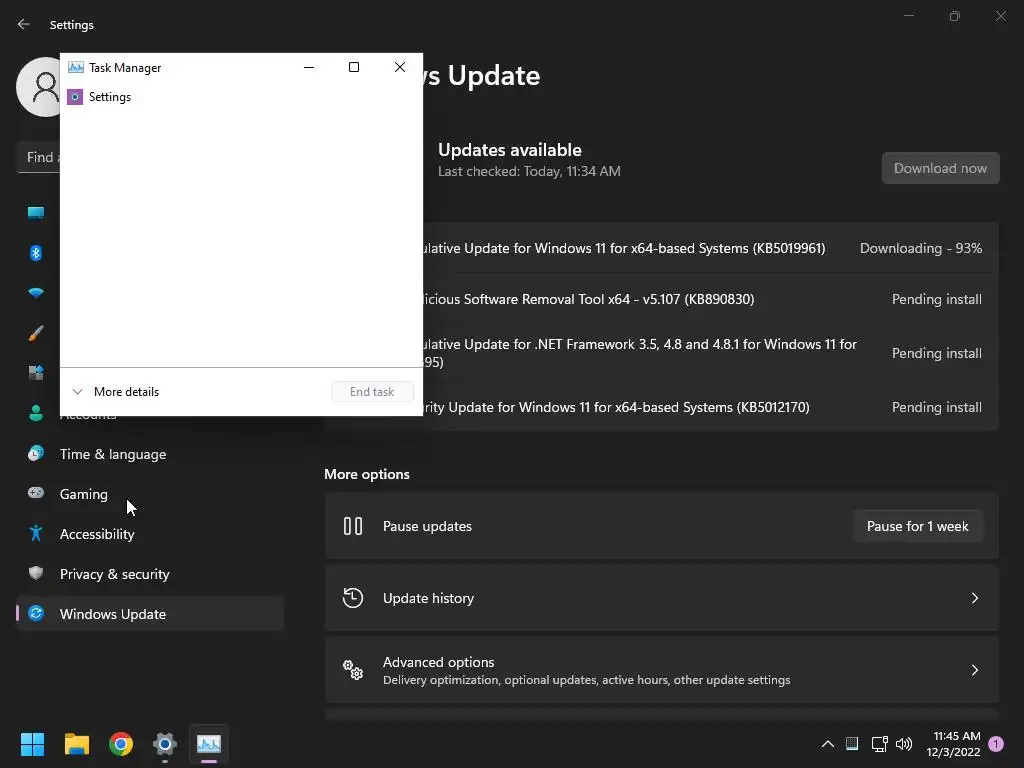
Task: Close the Settings window
Action: (1000, 16)
